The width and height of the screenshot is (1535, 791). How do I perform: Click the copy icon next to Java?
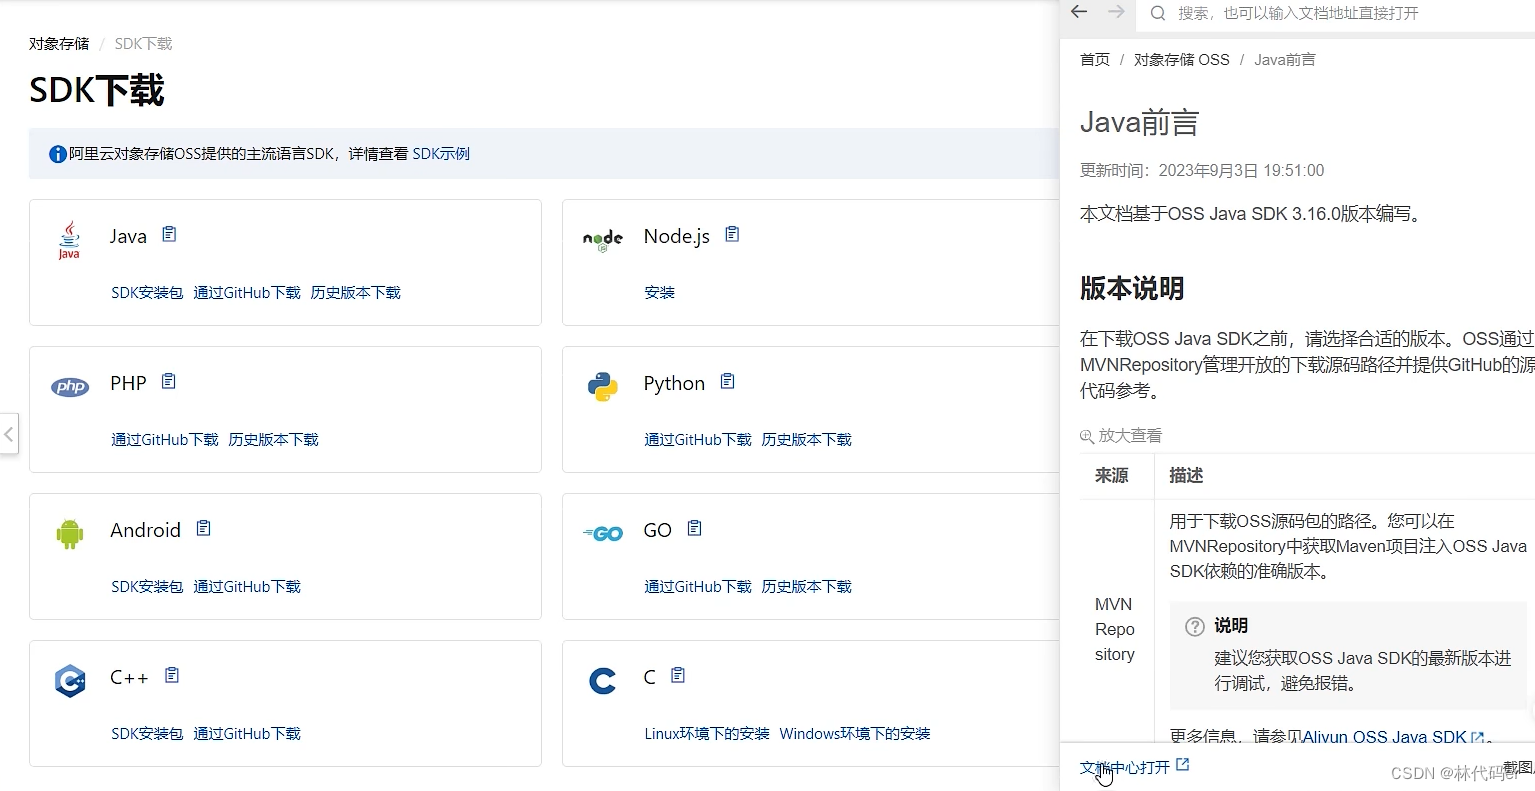click(x=168, y=234)
